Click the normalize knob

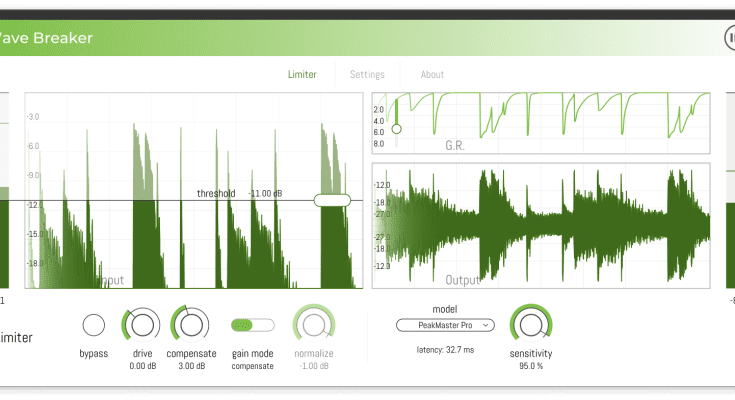313,324
